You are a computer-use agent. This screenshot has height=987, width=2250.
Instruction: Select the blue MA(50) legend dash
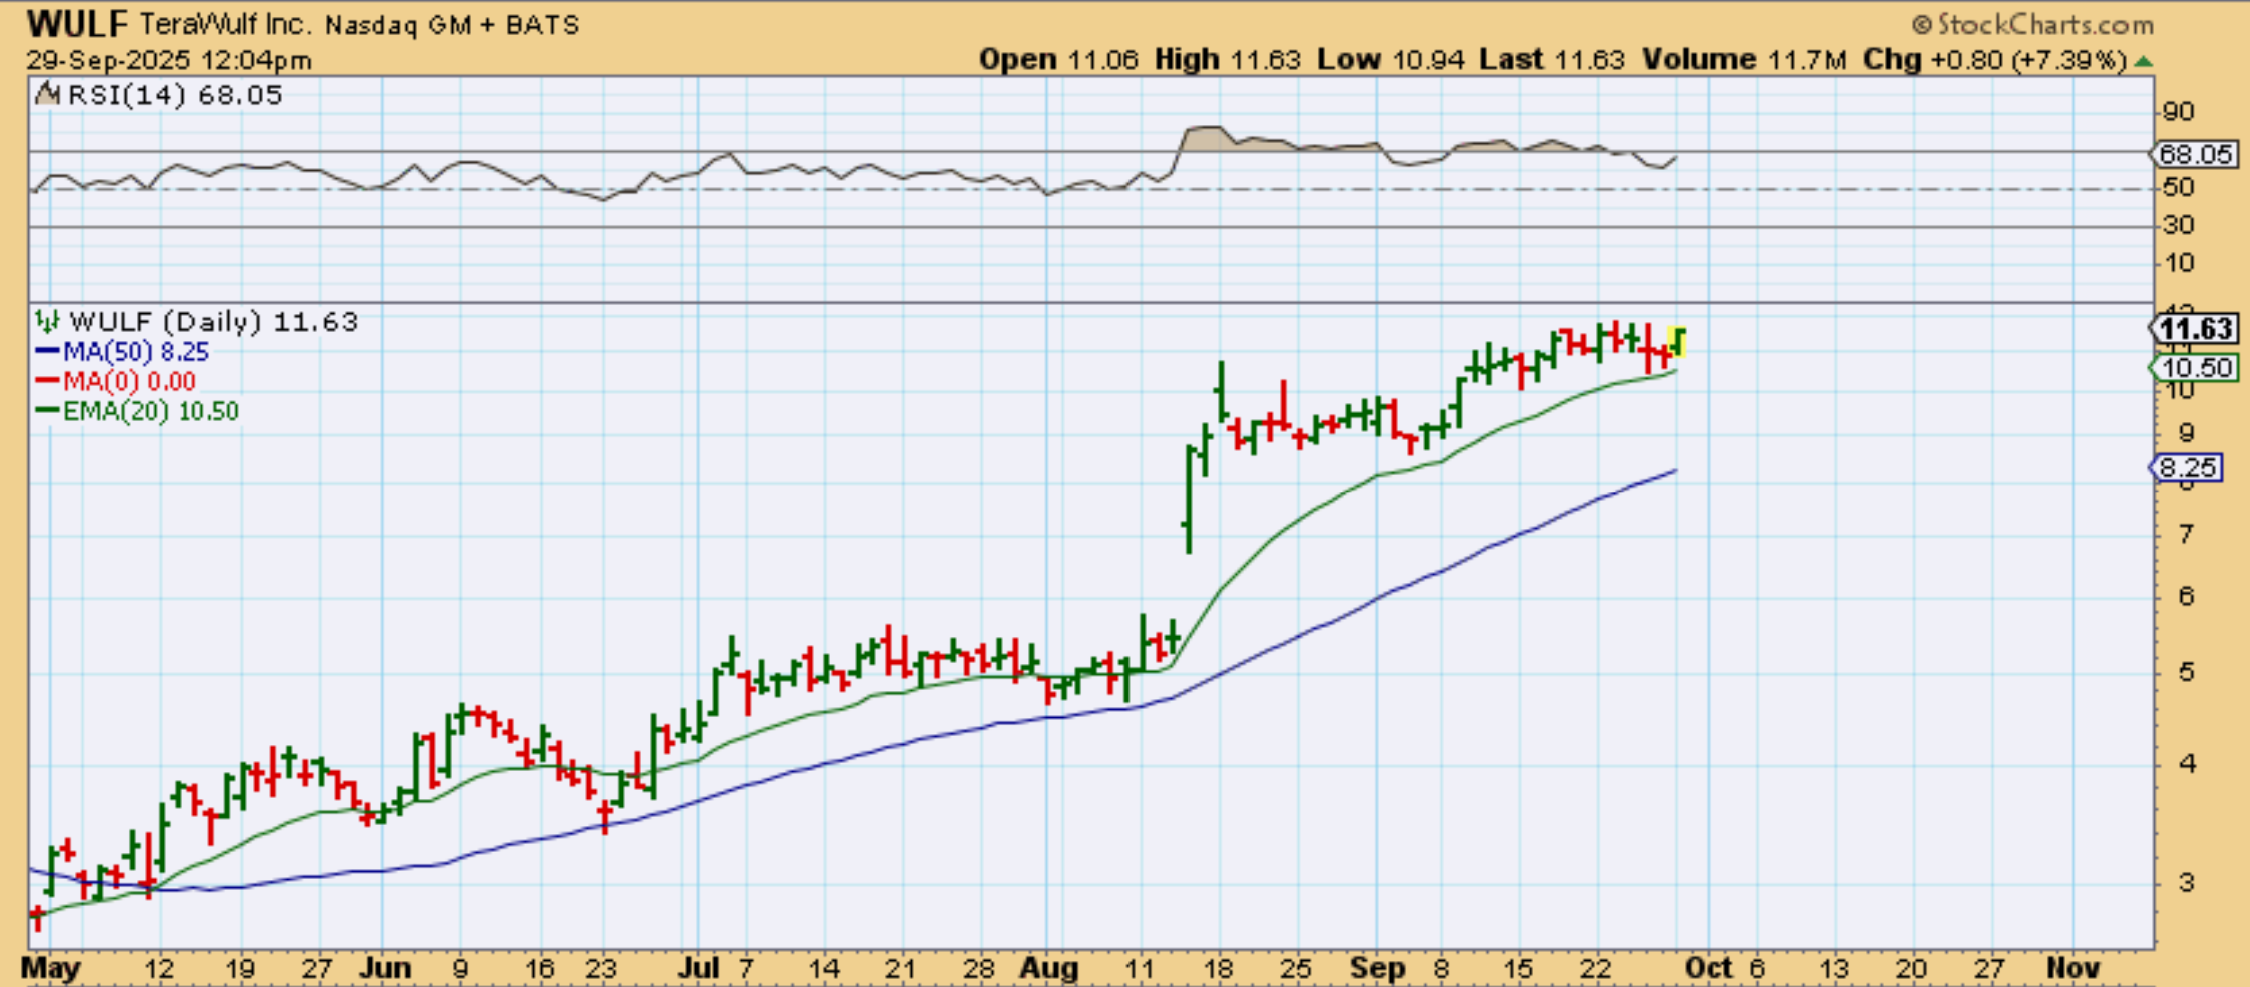[x=47, y=352]
